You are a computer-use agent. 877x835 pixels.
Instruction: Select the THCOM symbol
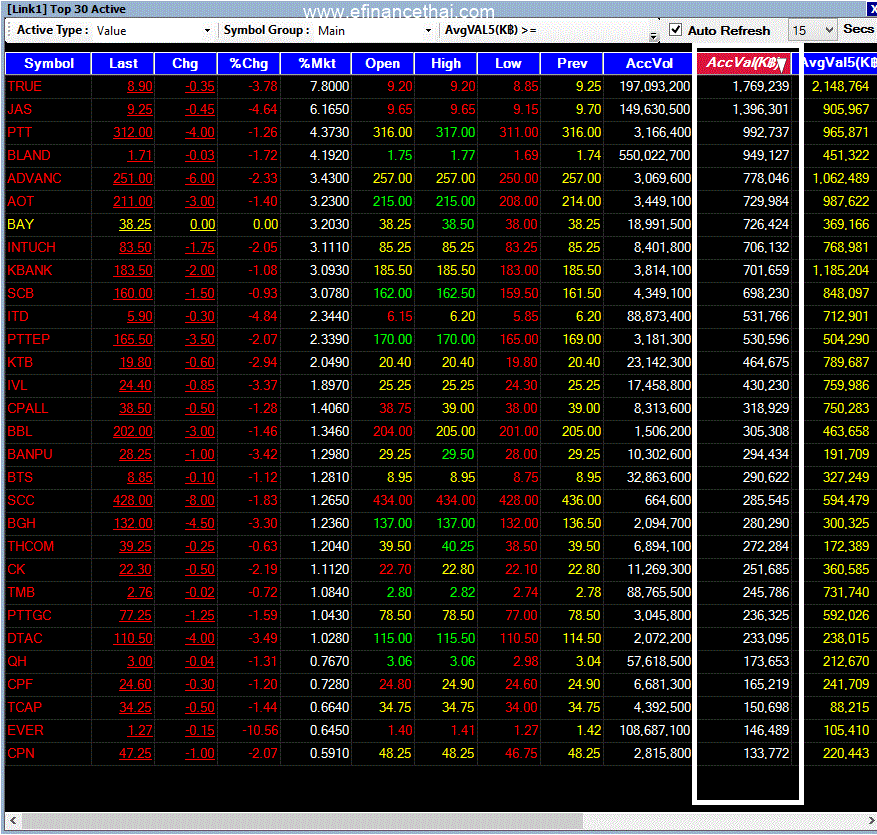[x=31, y=546]
